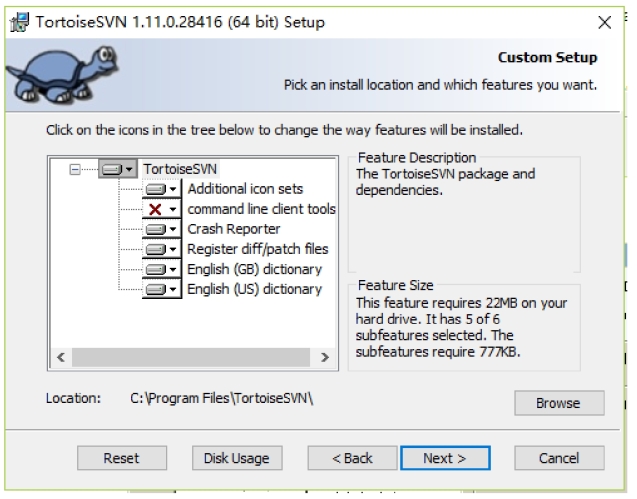The height and width of the screenshot is (499, 637).
Task: Click the install location path text
Action: point(222,398)
